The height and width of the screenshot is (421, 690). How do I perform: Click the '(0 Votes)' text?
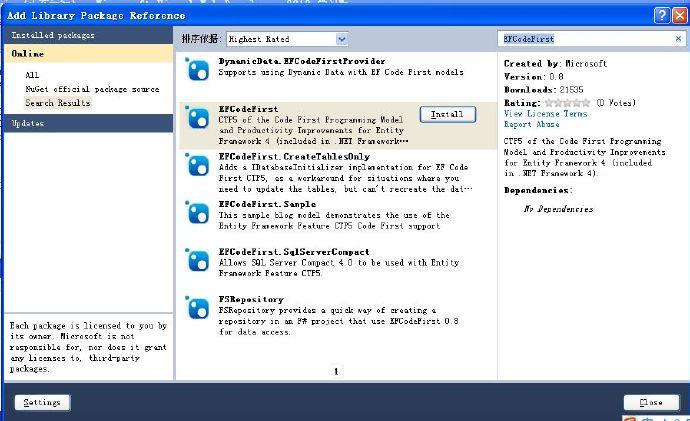click(616, 103)
